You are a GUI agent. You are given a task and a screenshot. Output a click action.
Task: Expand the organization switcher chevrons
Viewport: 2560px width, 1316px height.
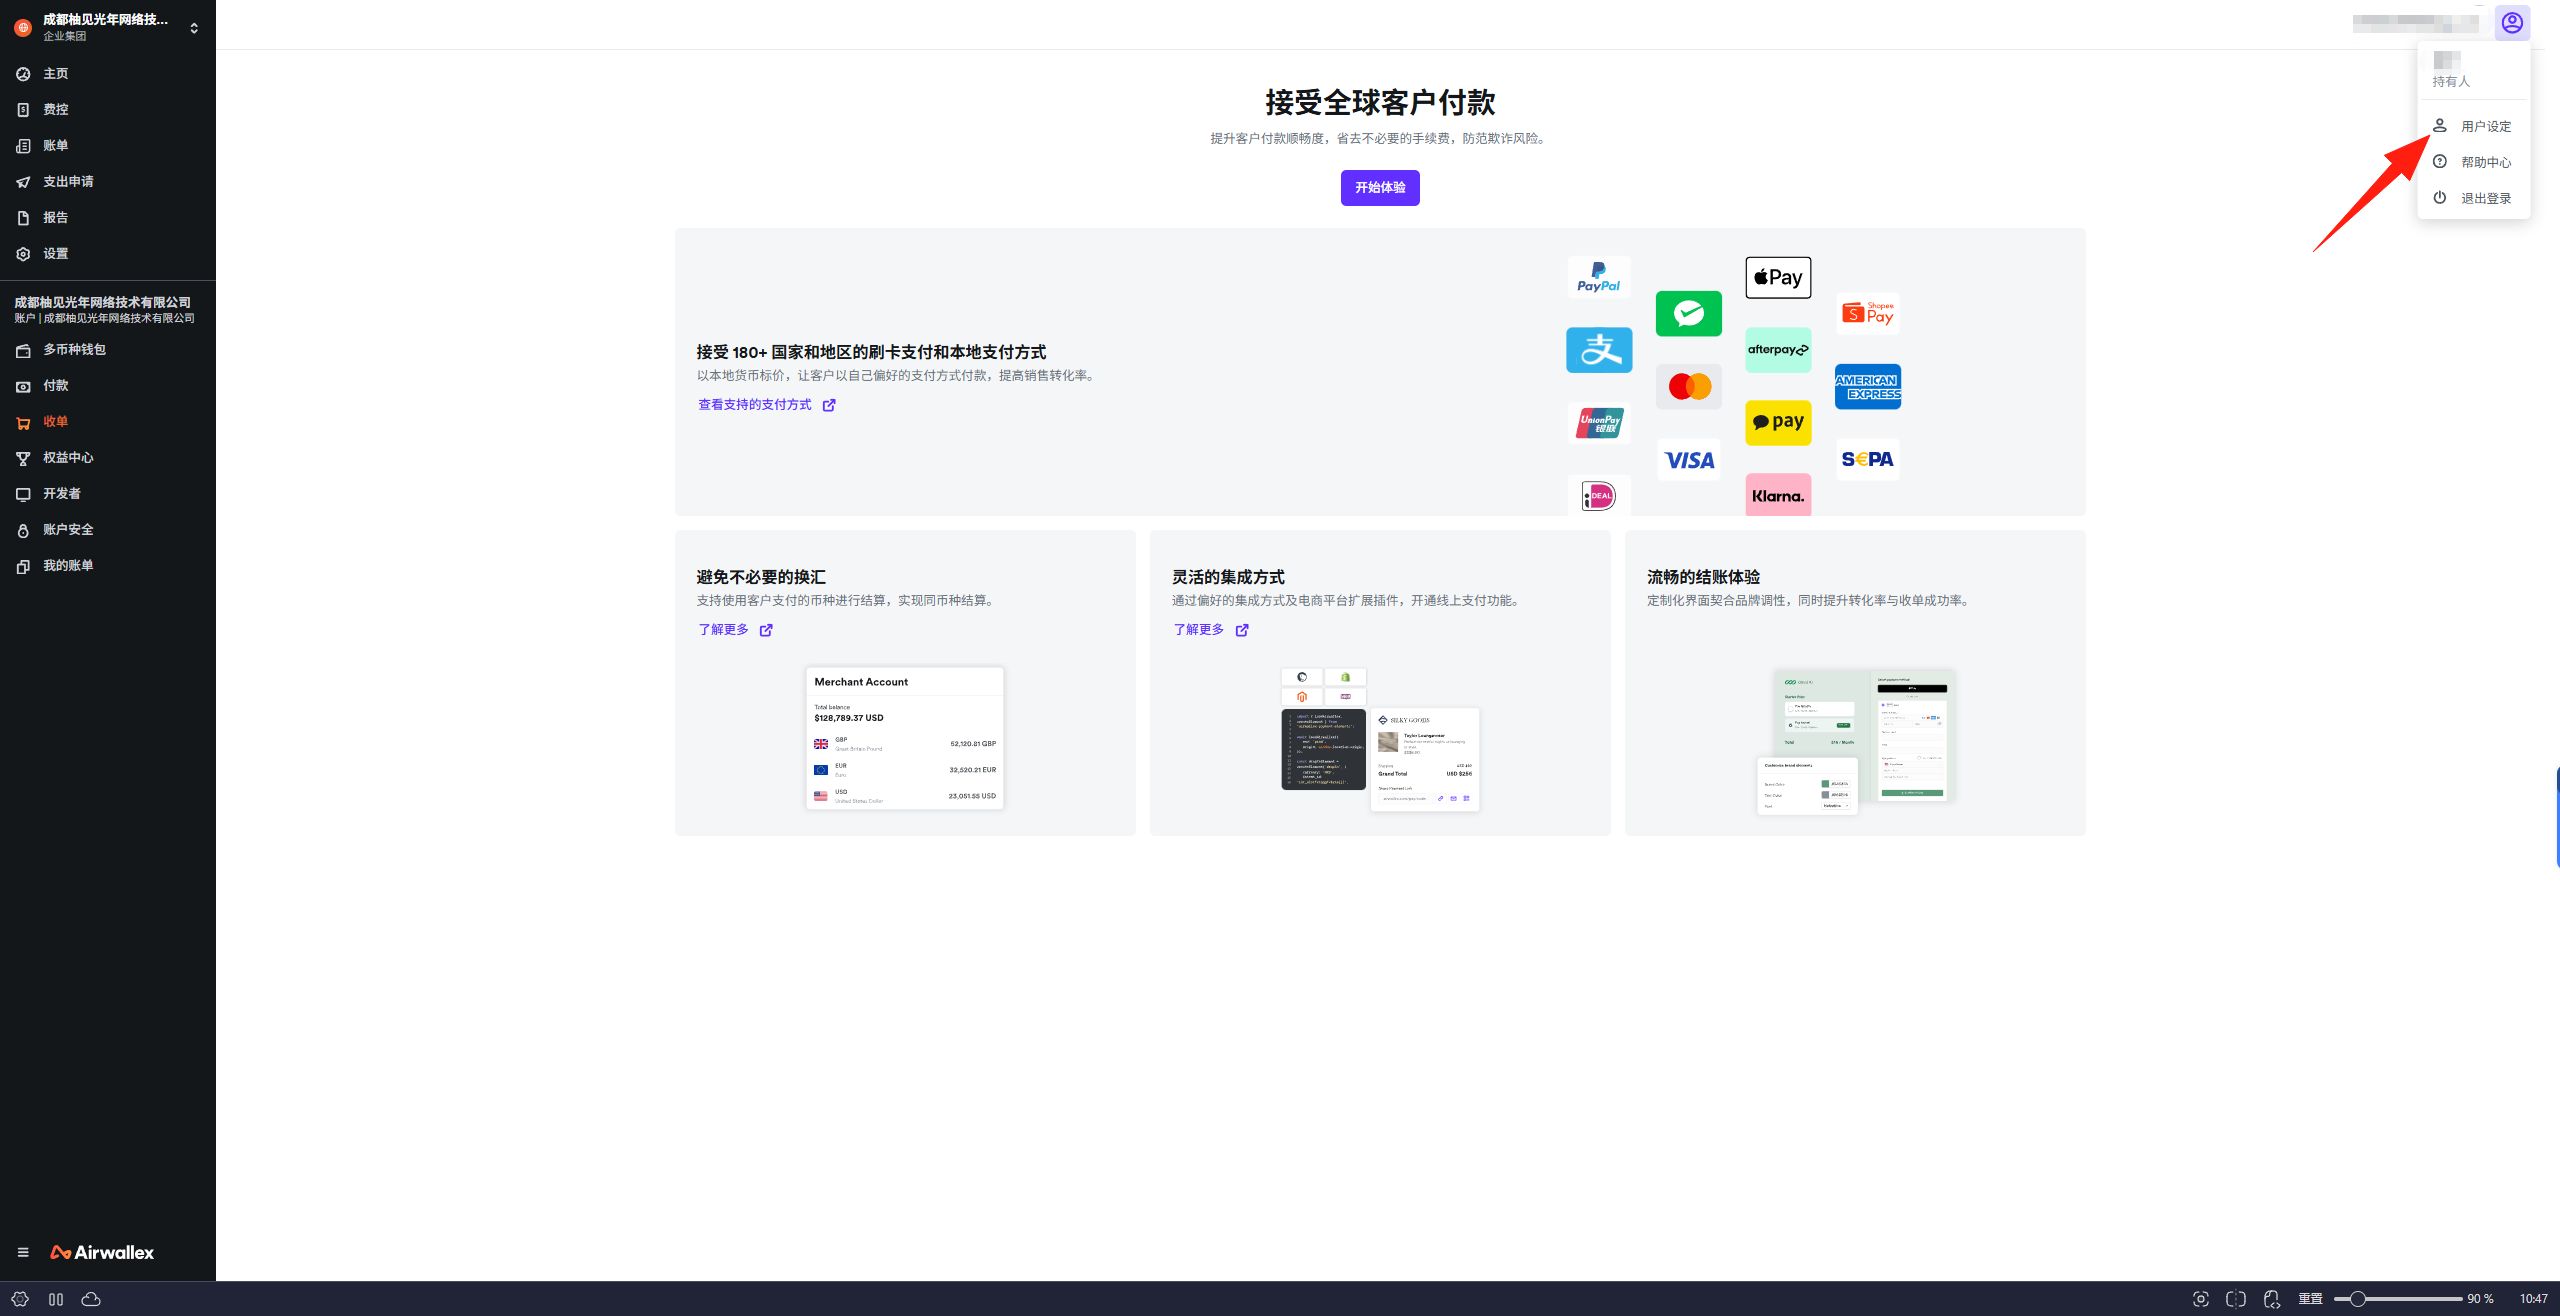pos(194,28)
